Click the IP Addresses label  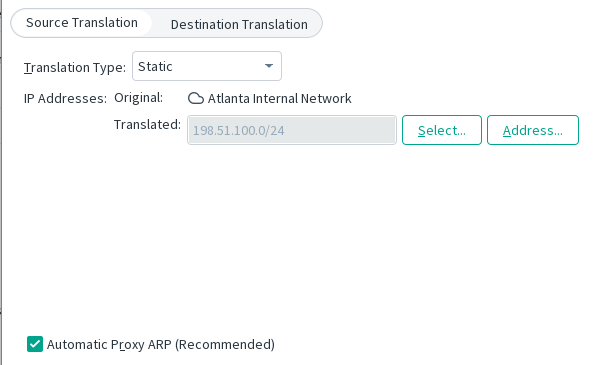(65, 99)
